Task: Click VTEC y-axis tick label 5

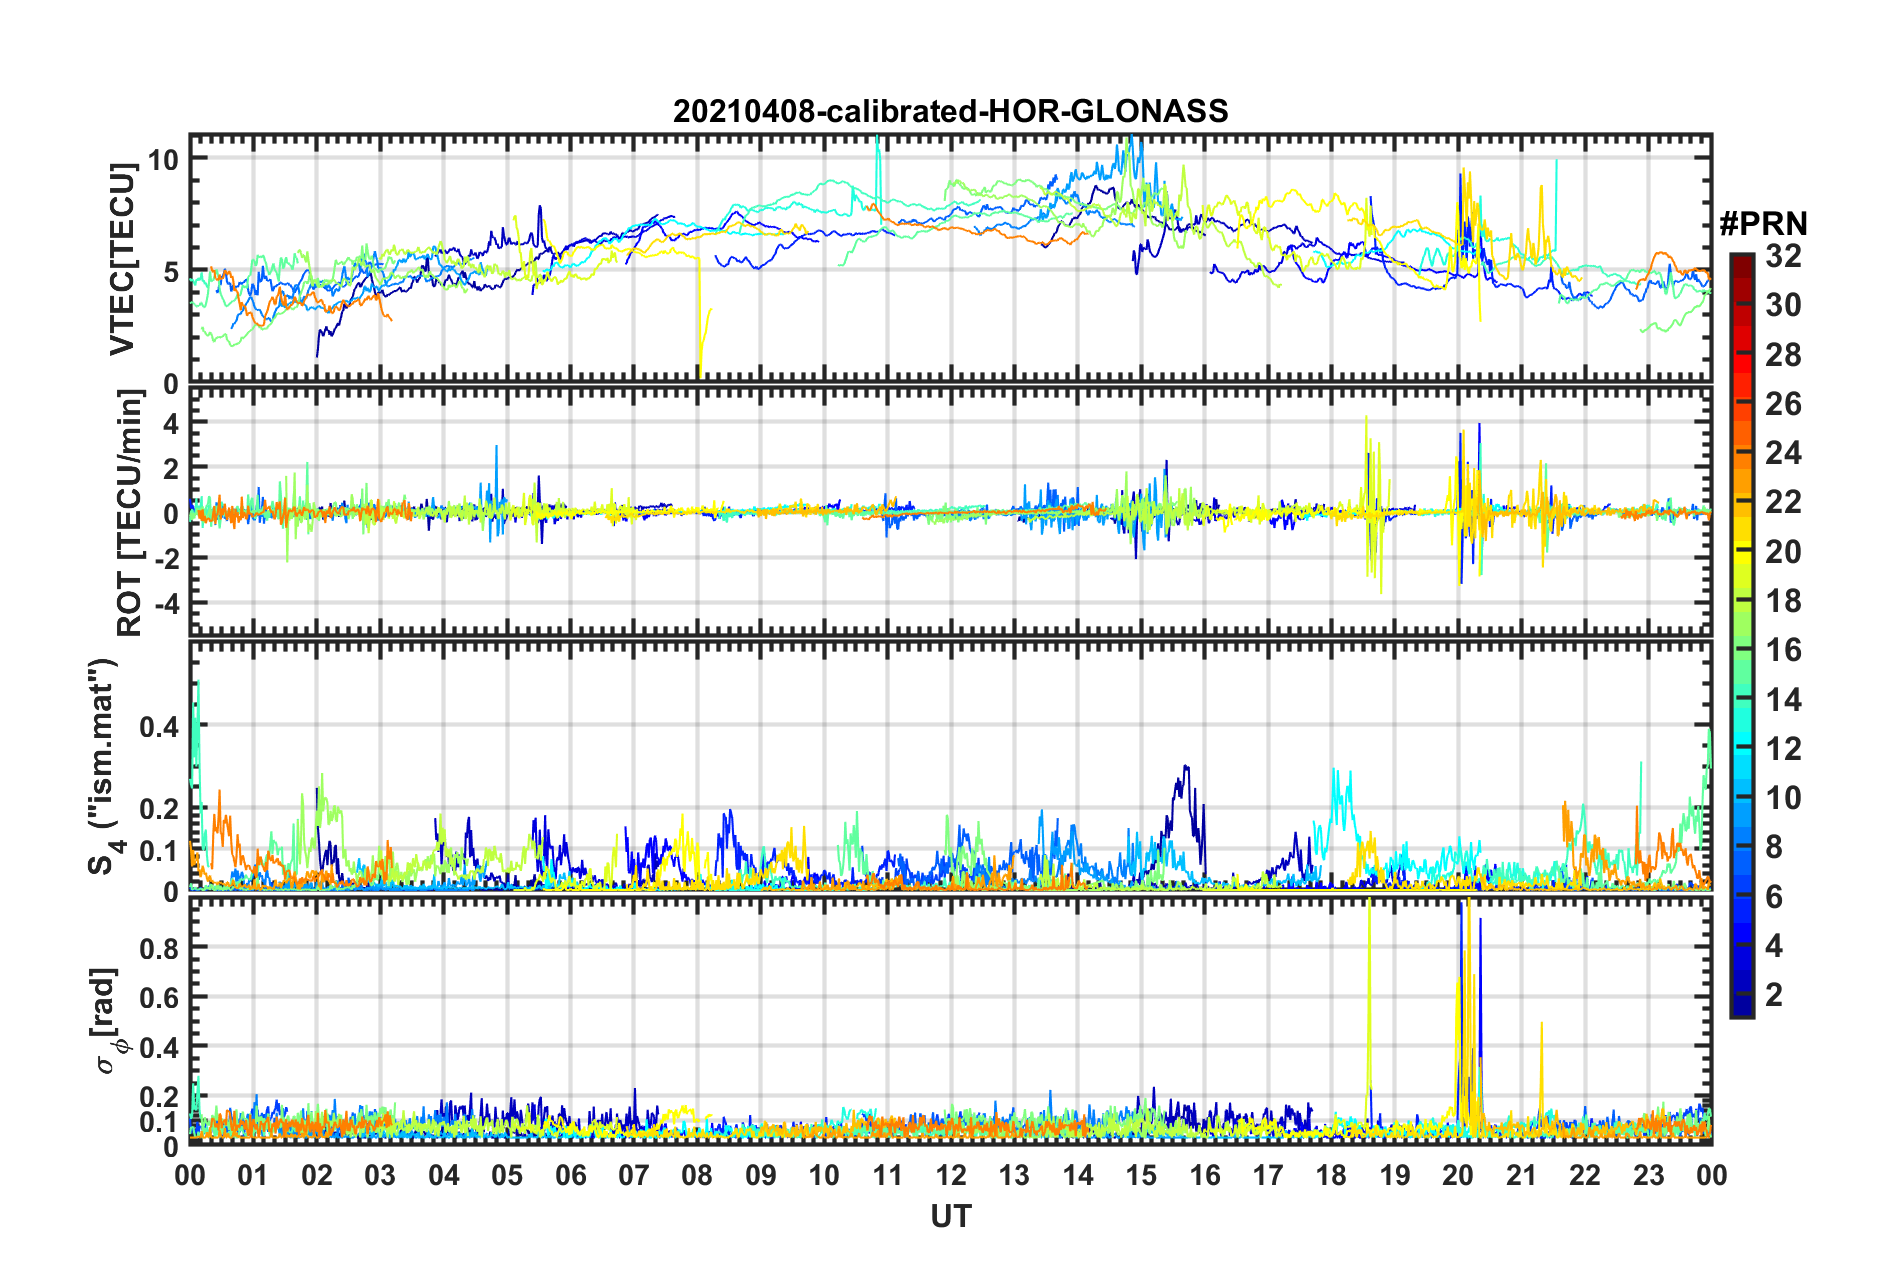Action: point(172,272)
